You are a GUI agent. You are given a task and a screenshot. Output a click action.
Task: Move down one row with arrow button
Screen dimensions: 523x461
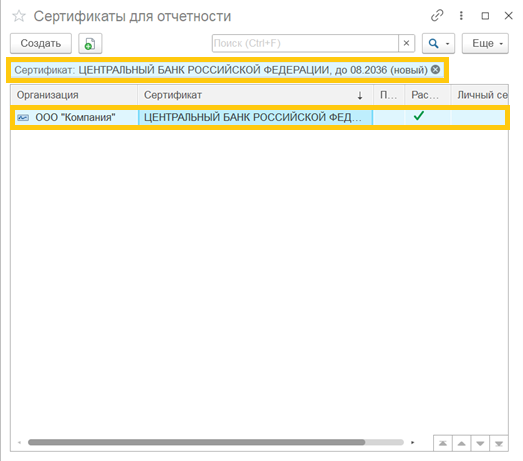(480, 443)
